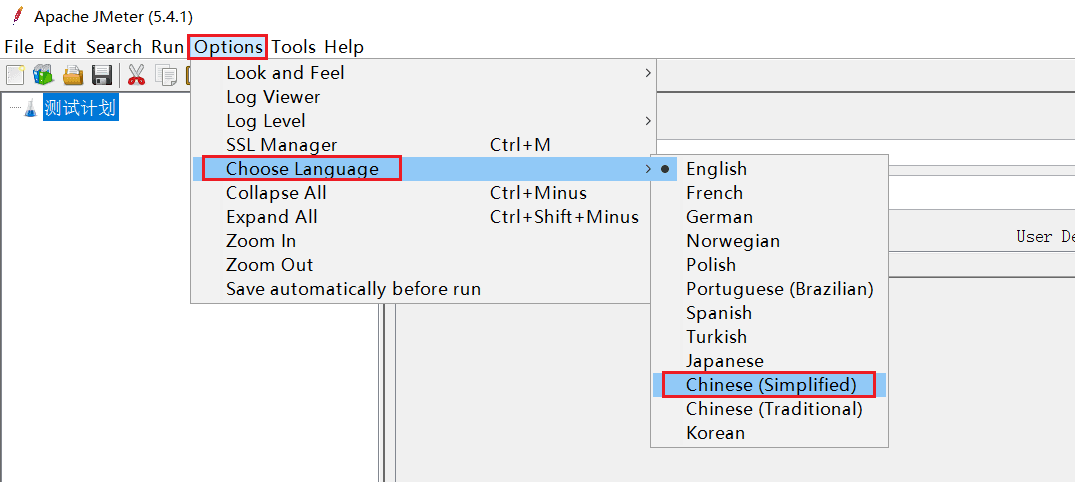Click the flask icon beside 测试计划

pos(31,108)
